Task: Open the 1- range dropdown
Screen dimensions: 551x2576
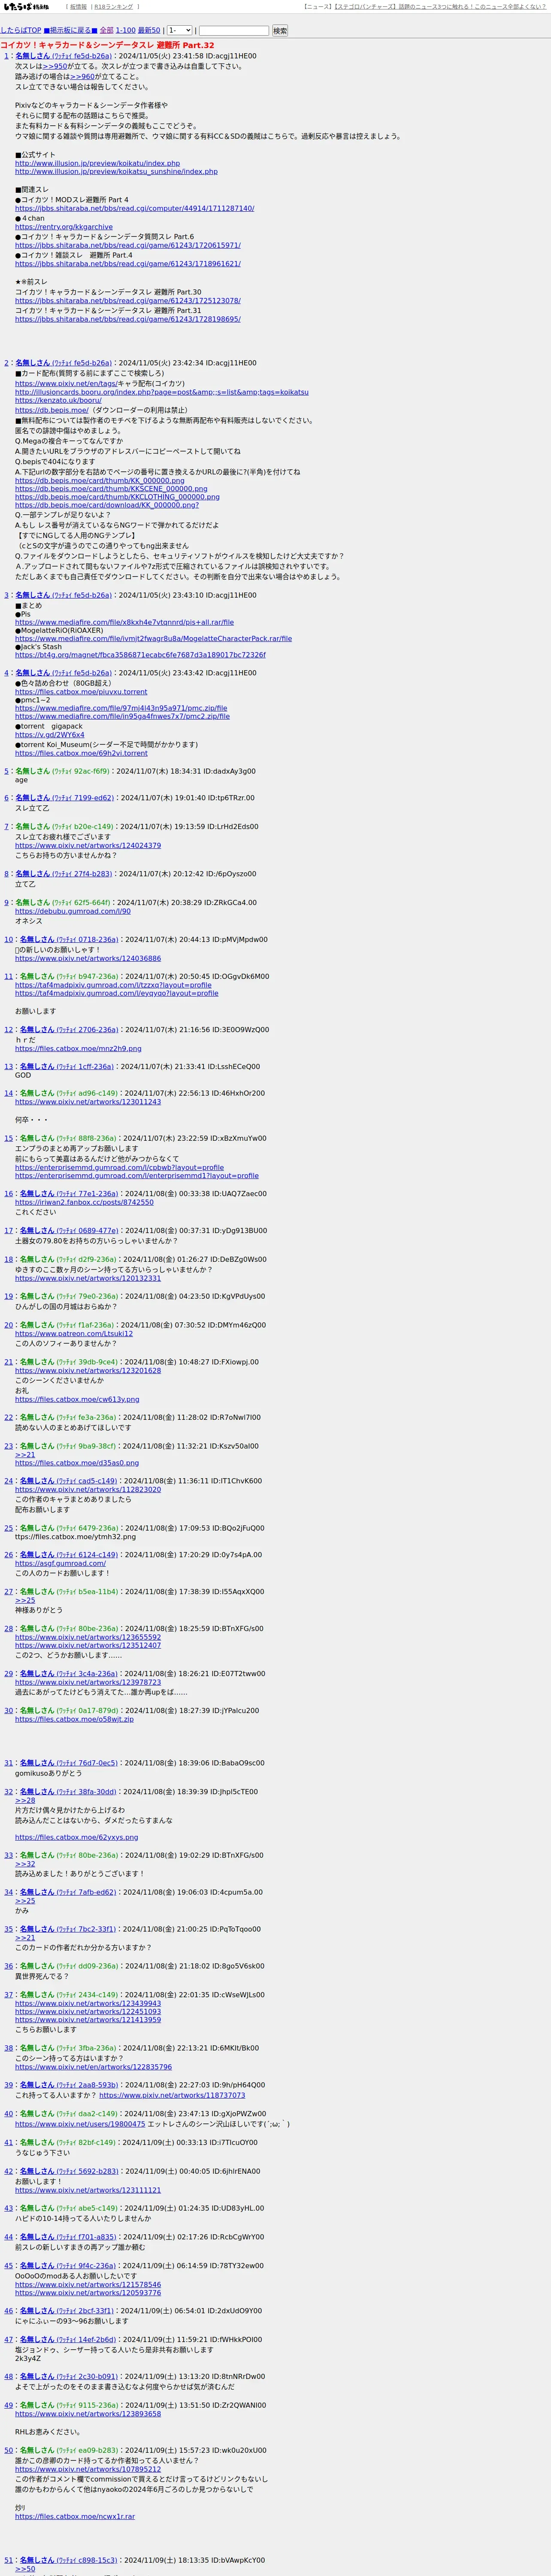Action: point(179,31)
